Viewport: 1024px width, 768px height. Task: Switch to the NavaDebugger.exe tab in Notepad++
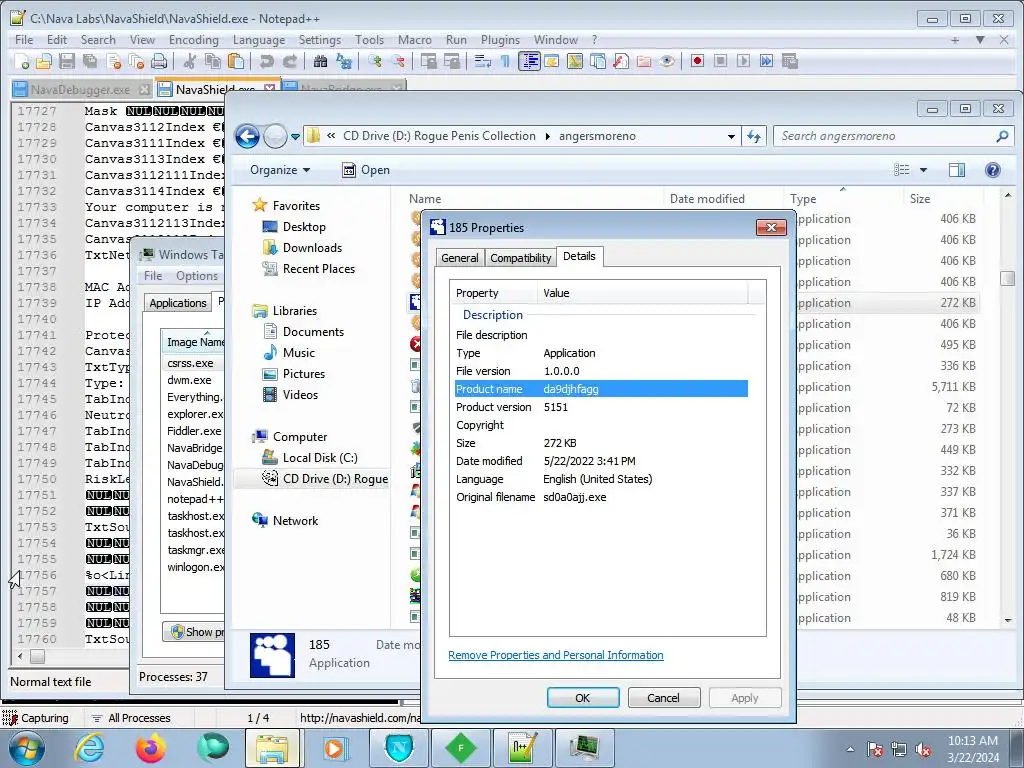(x=81, y=89)
